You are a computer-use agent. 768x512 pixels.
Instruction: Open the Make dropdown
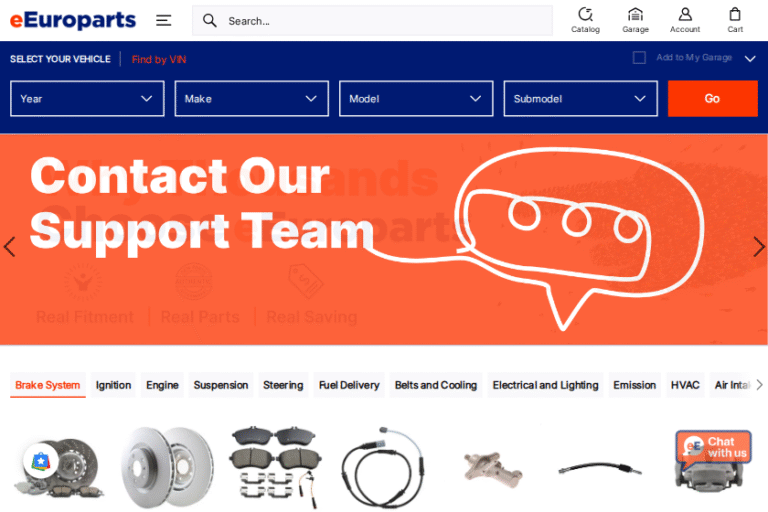click(x=252, y=99)
